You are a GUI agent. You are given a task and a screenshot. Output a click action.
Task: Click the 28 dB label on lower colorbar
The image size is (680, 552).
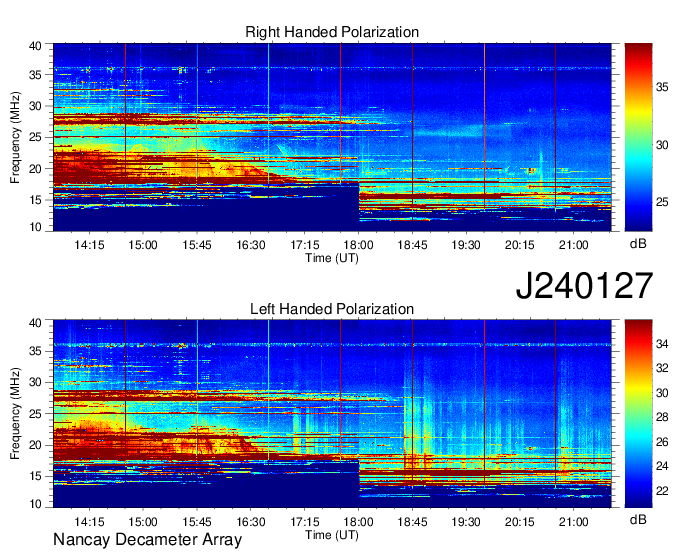[x=662, y=417]
